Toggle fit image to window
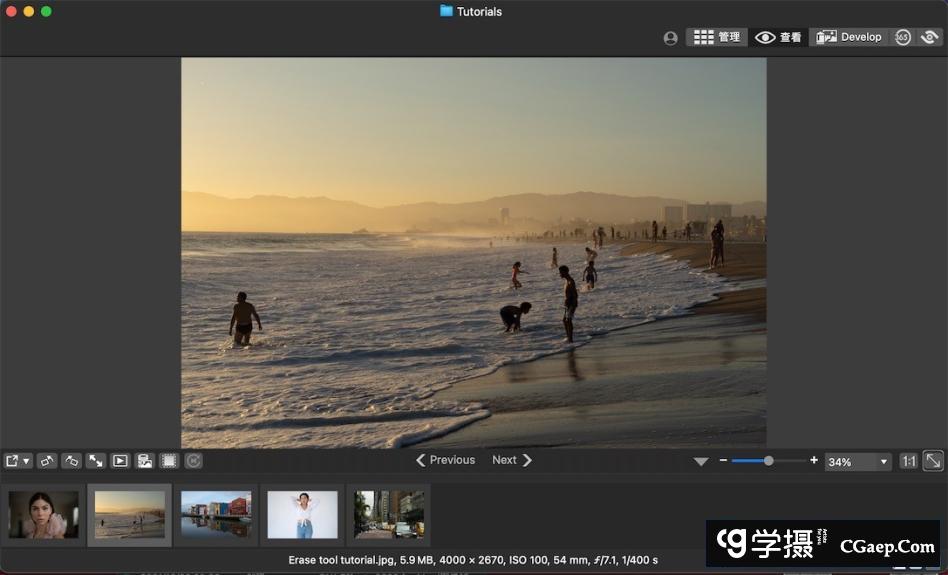This screenshot has height=575, width=948. [932, 461]
